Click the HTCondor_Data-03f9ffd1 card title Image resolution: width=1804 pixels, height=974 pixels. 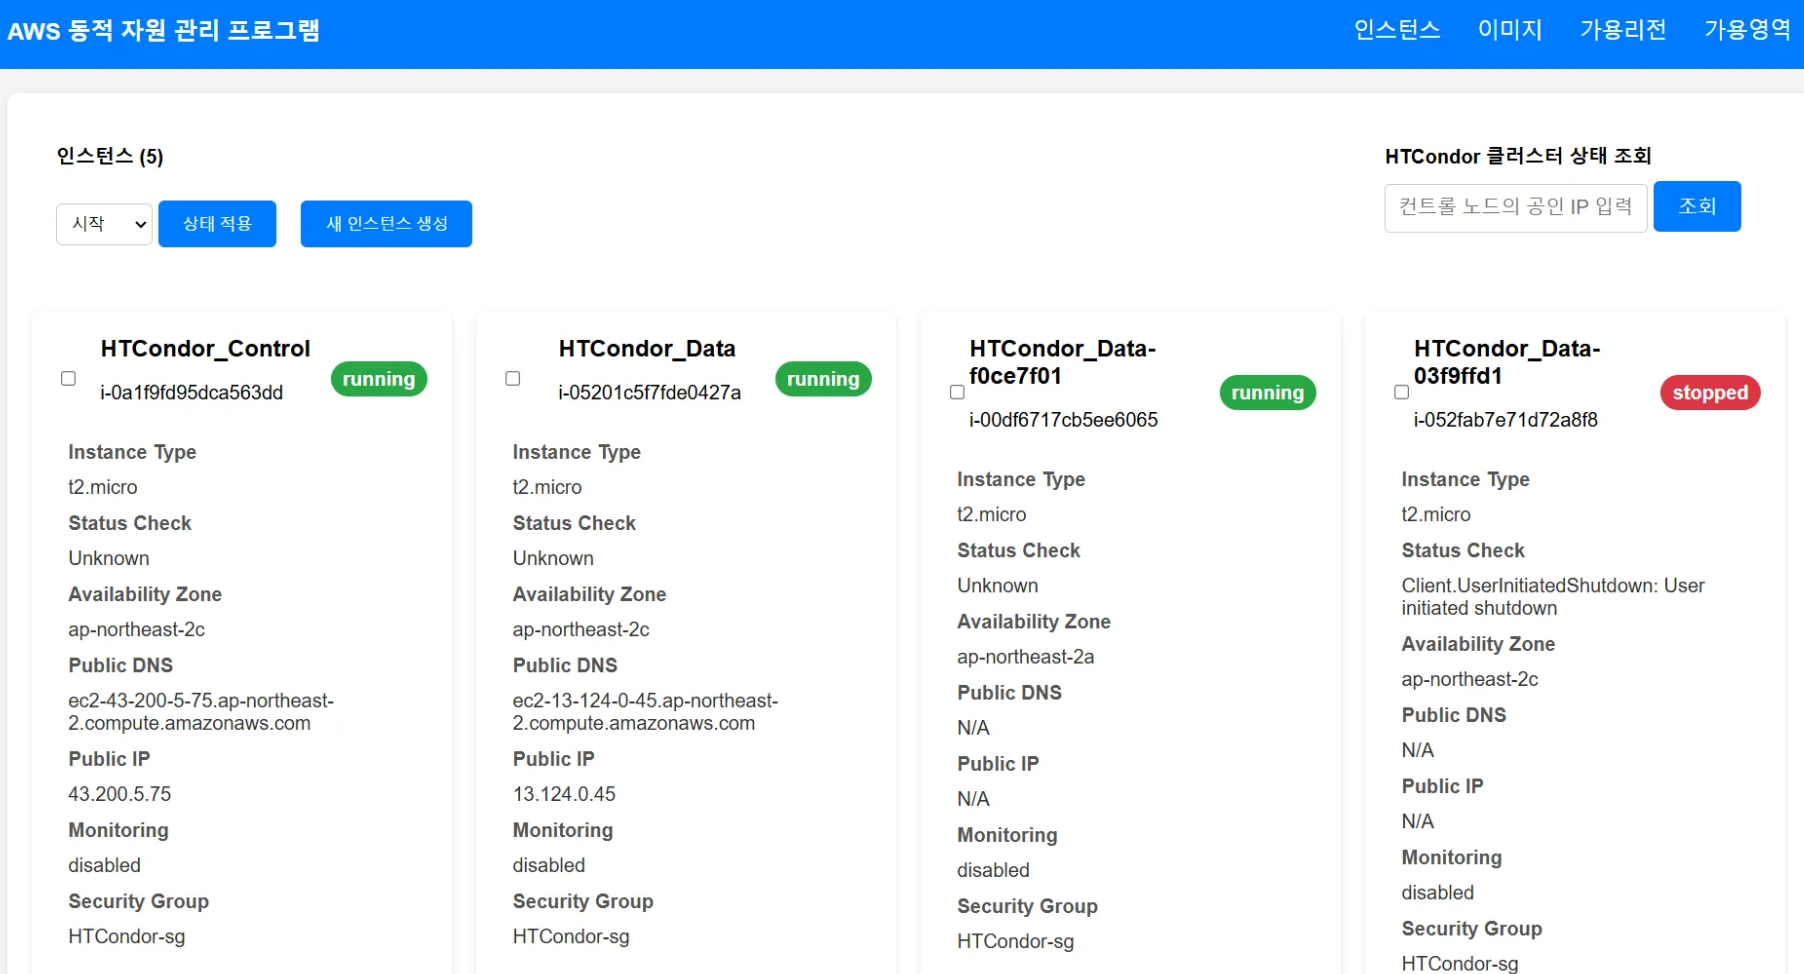click(1507, 362)
